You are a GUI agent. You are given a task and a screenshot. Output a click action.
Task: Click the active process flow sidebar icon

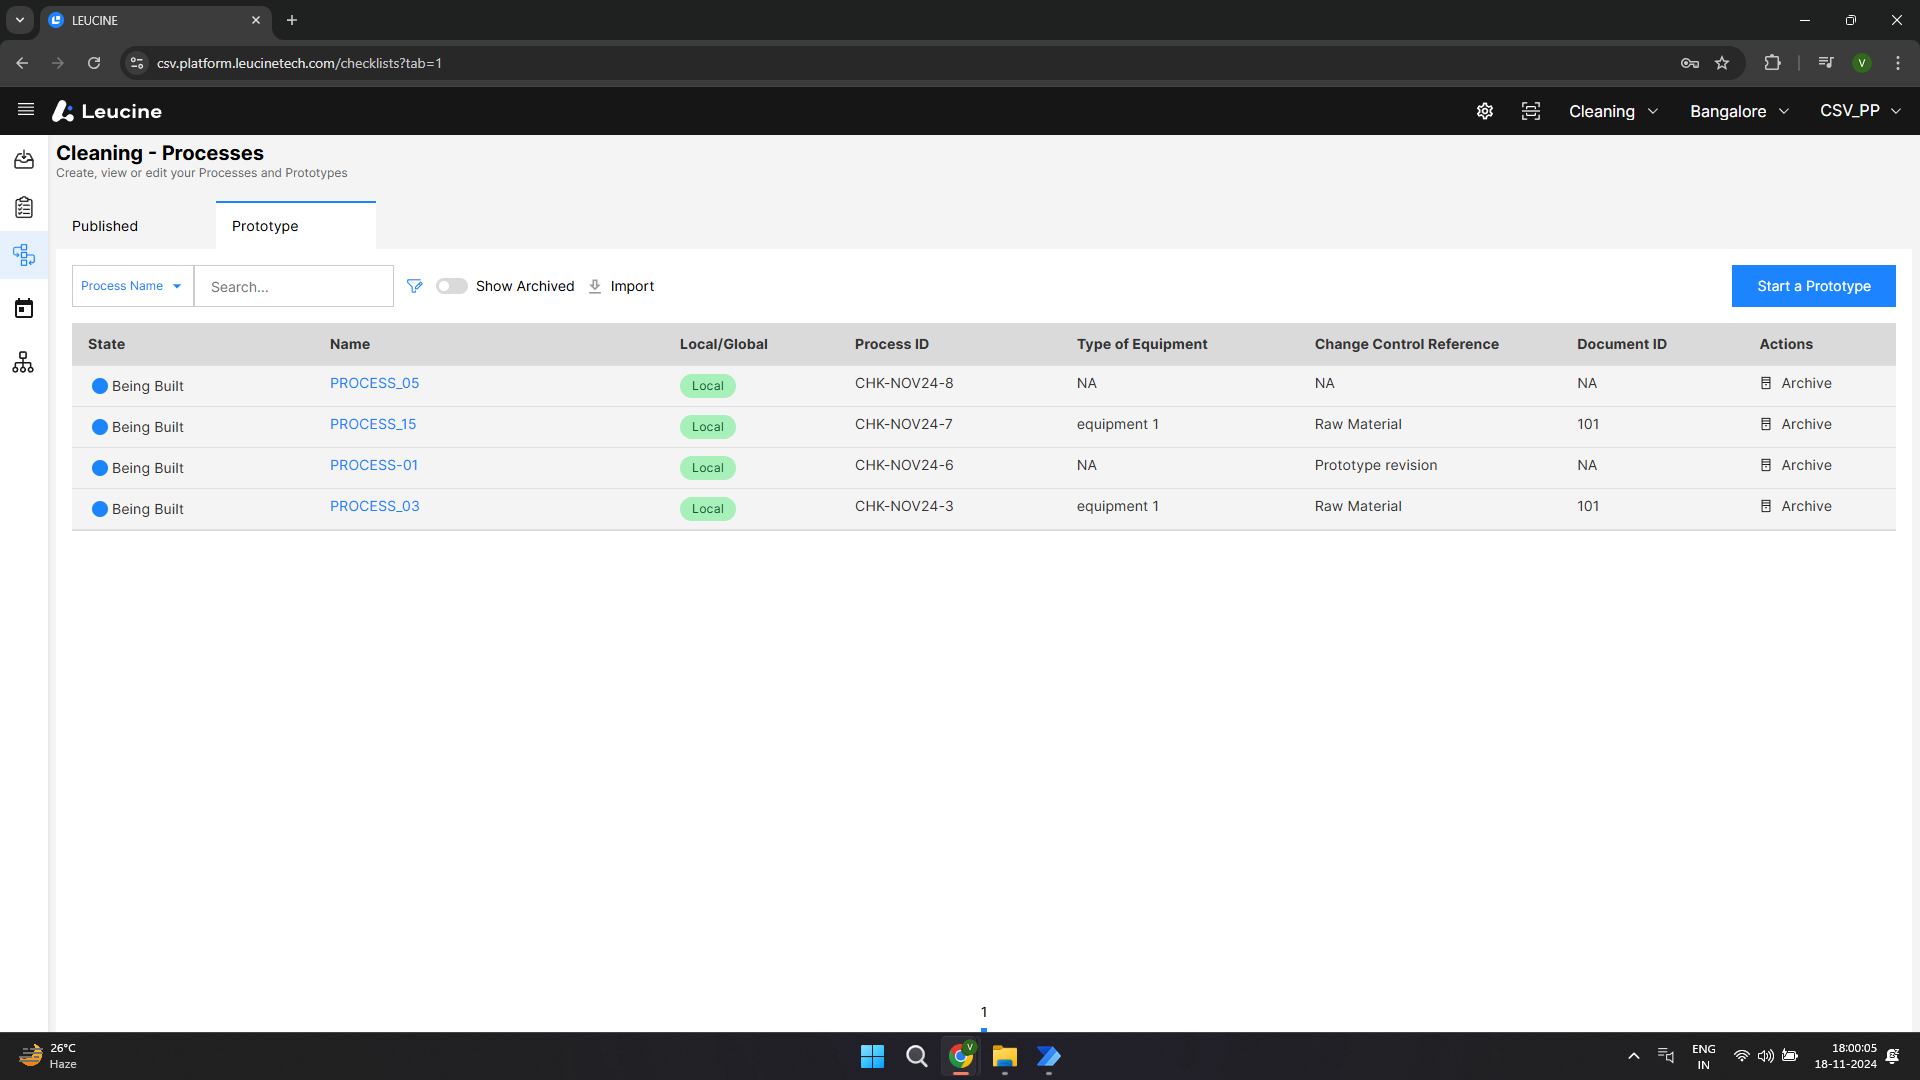23,255
